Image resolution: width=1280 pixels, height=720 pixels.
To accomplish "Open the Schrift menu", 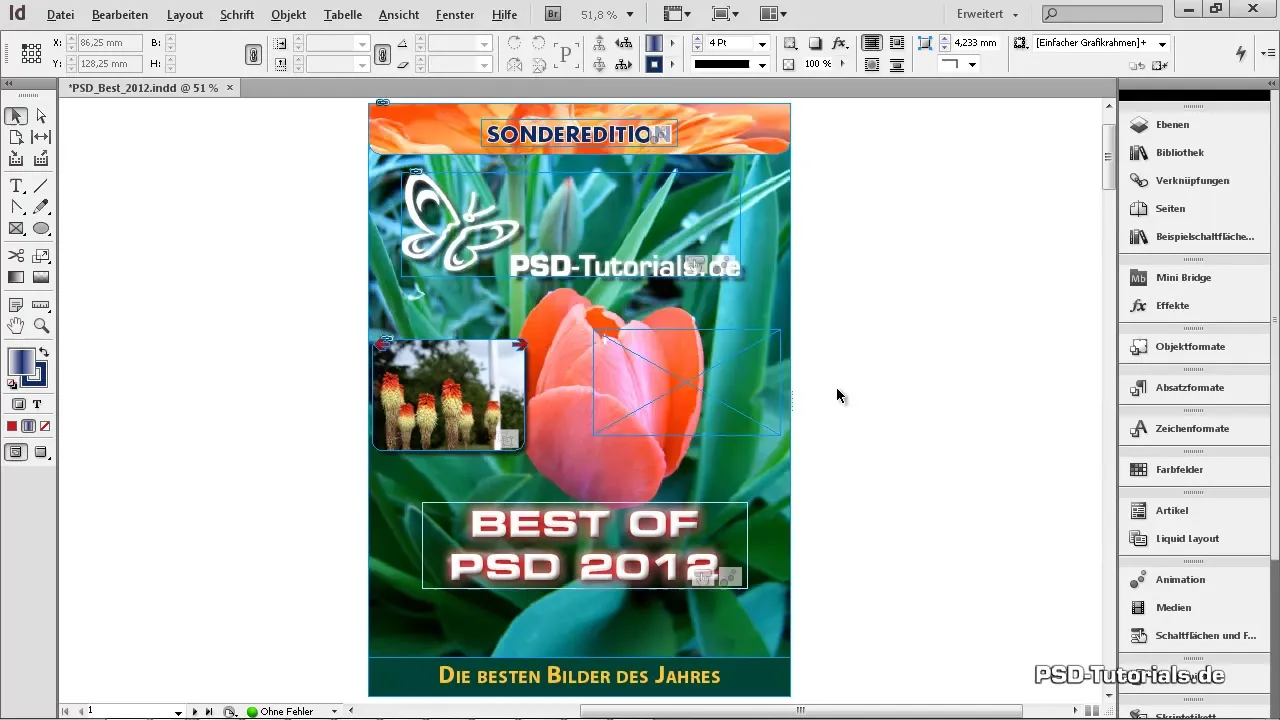I will (237, 15).
